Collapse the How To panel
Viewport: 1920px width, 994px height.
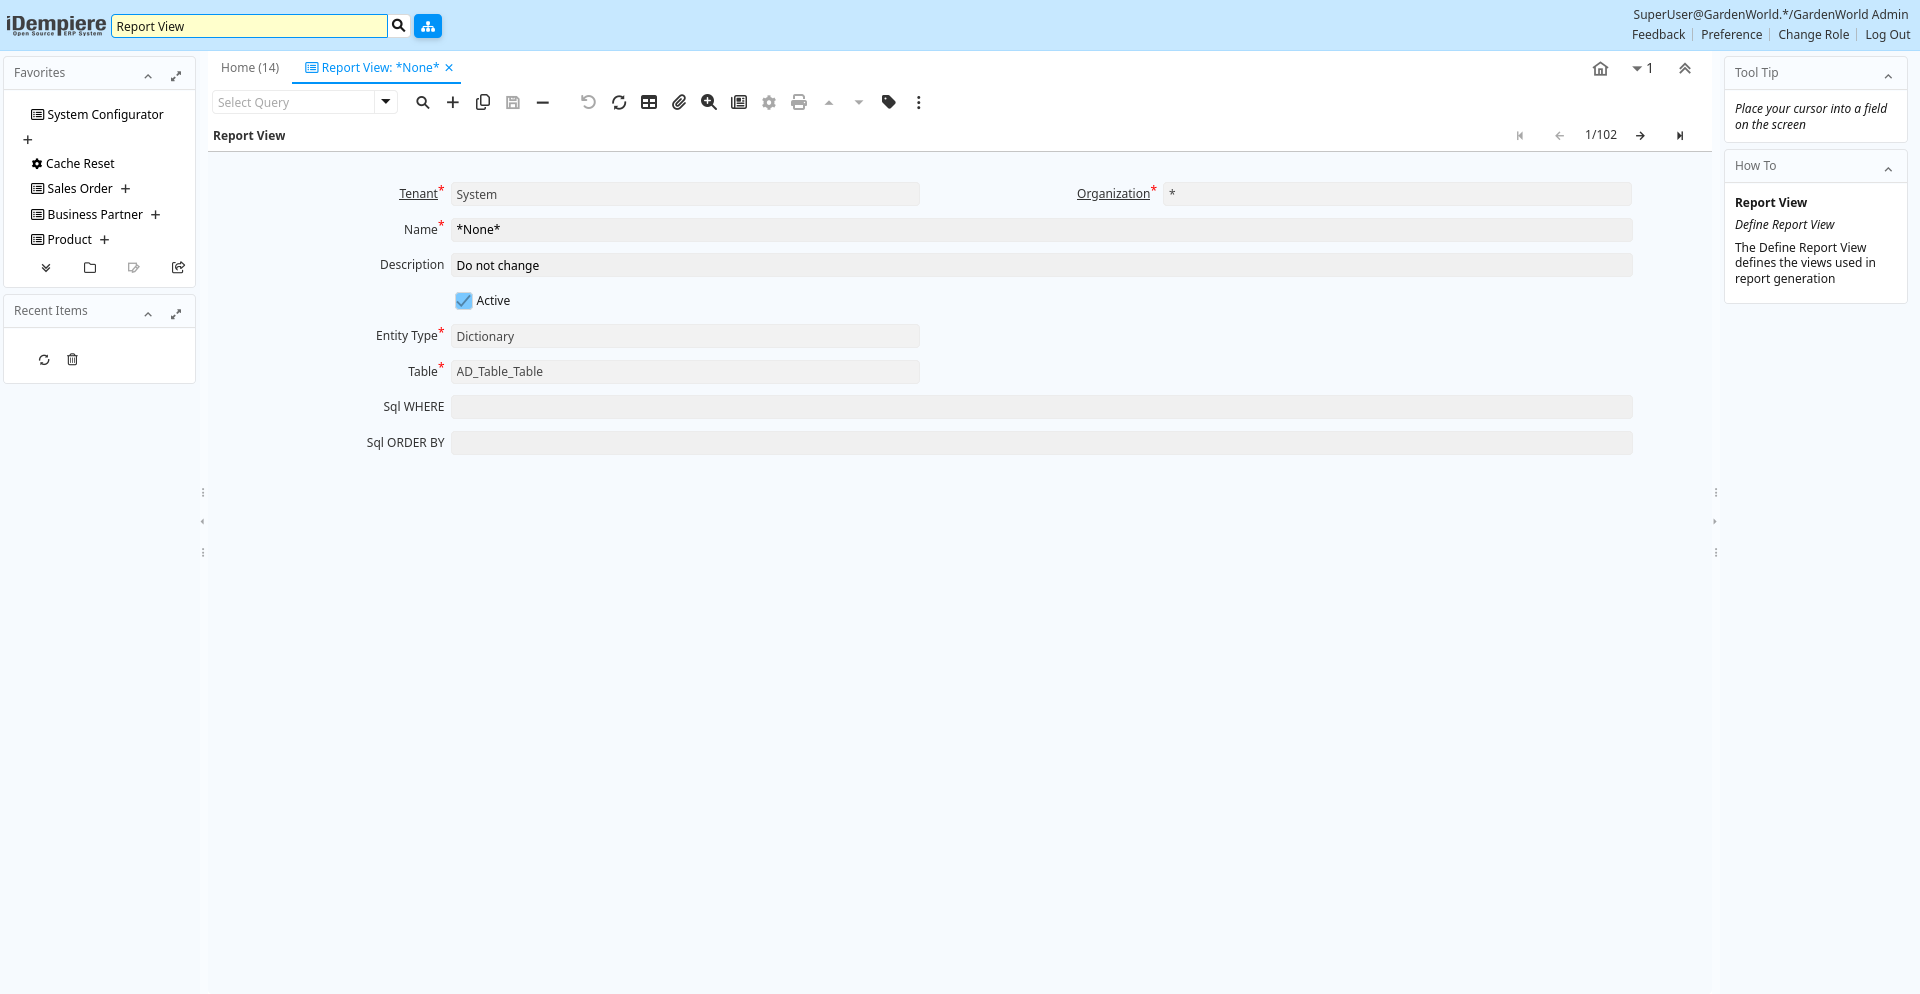tap(1888, 168)
